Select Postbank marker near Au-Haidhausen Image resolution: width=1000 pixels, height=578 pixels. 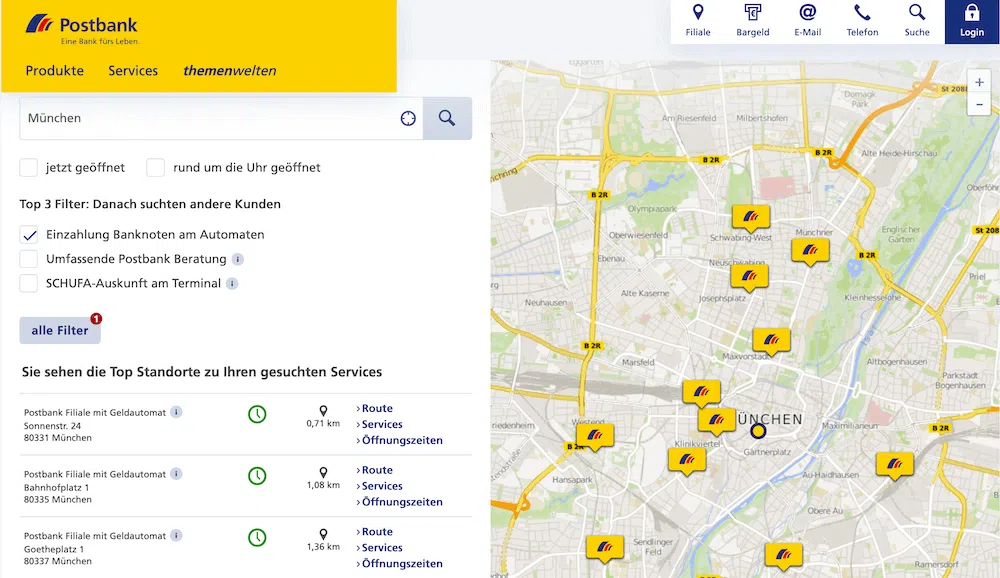tap(895, 465)
